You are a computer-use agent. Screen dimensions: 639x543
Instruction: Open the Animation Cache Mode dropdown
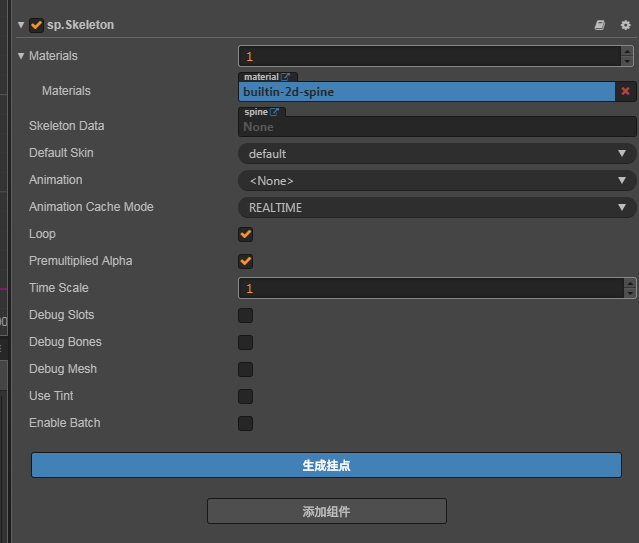[436, 208]
